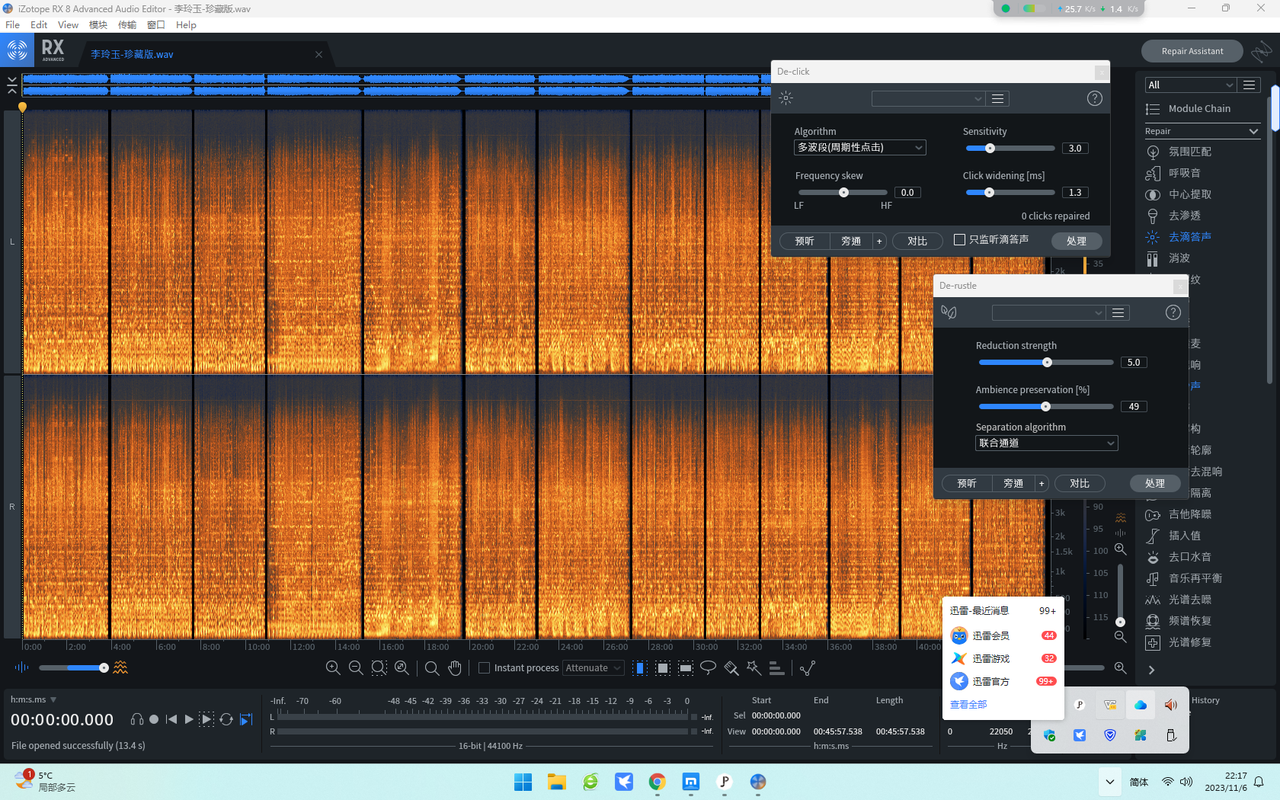Check 只监听滴答声 in De-click
The image size is (1280, 800).
(959, 240)
